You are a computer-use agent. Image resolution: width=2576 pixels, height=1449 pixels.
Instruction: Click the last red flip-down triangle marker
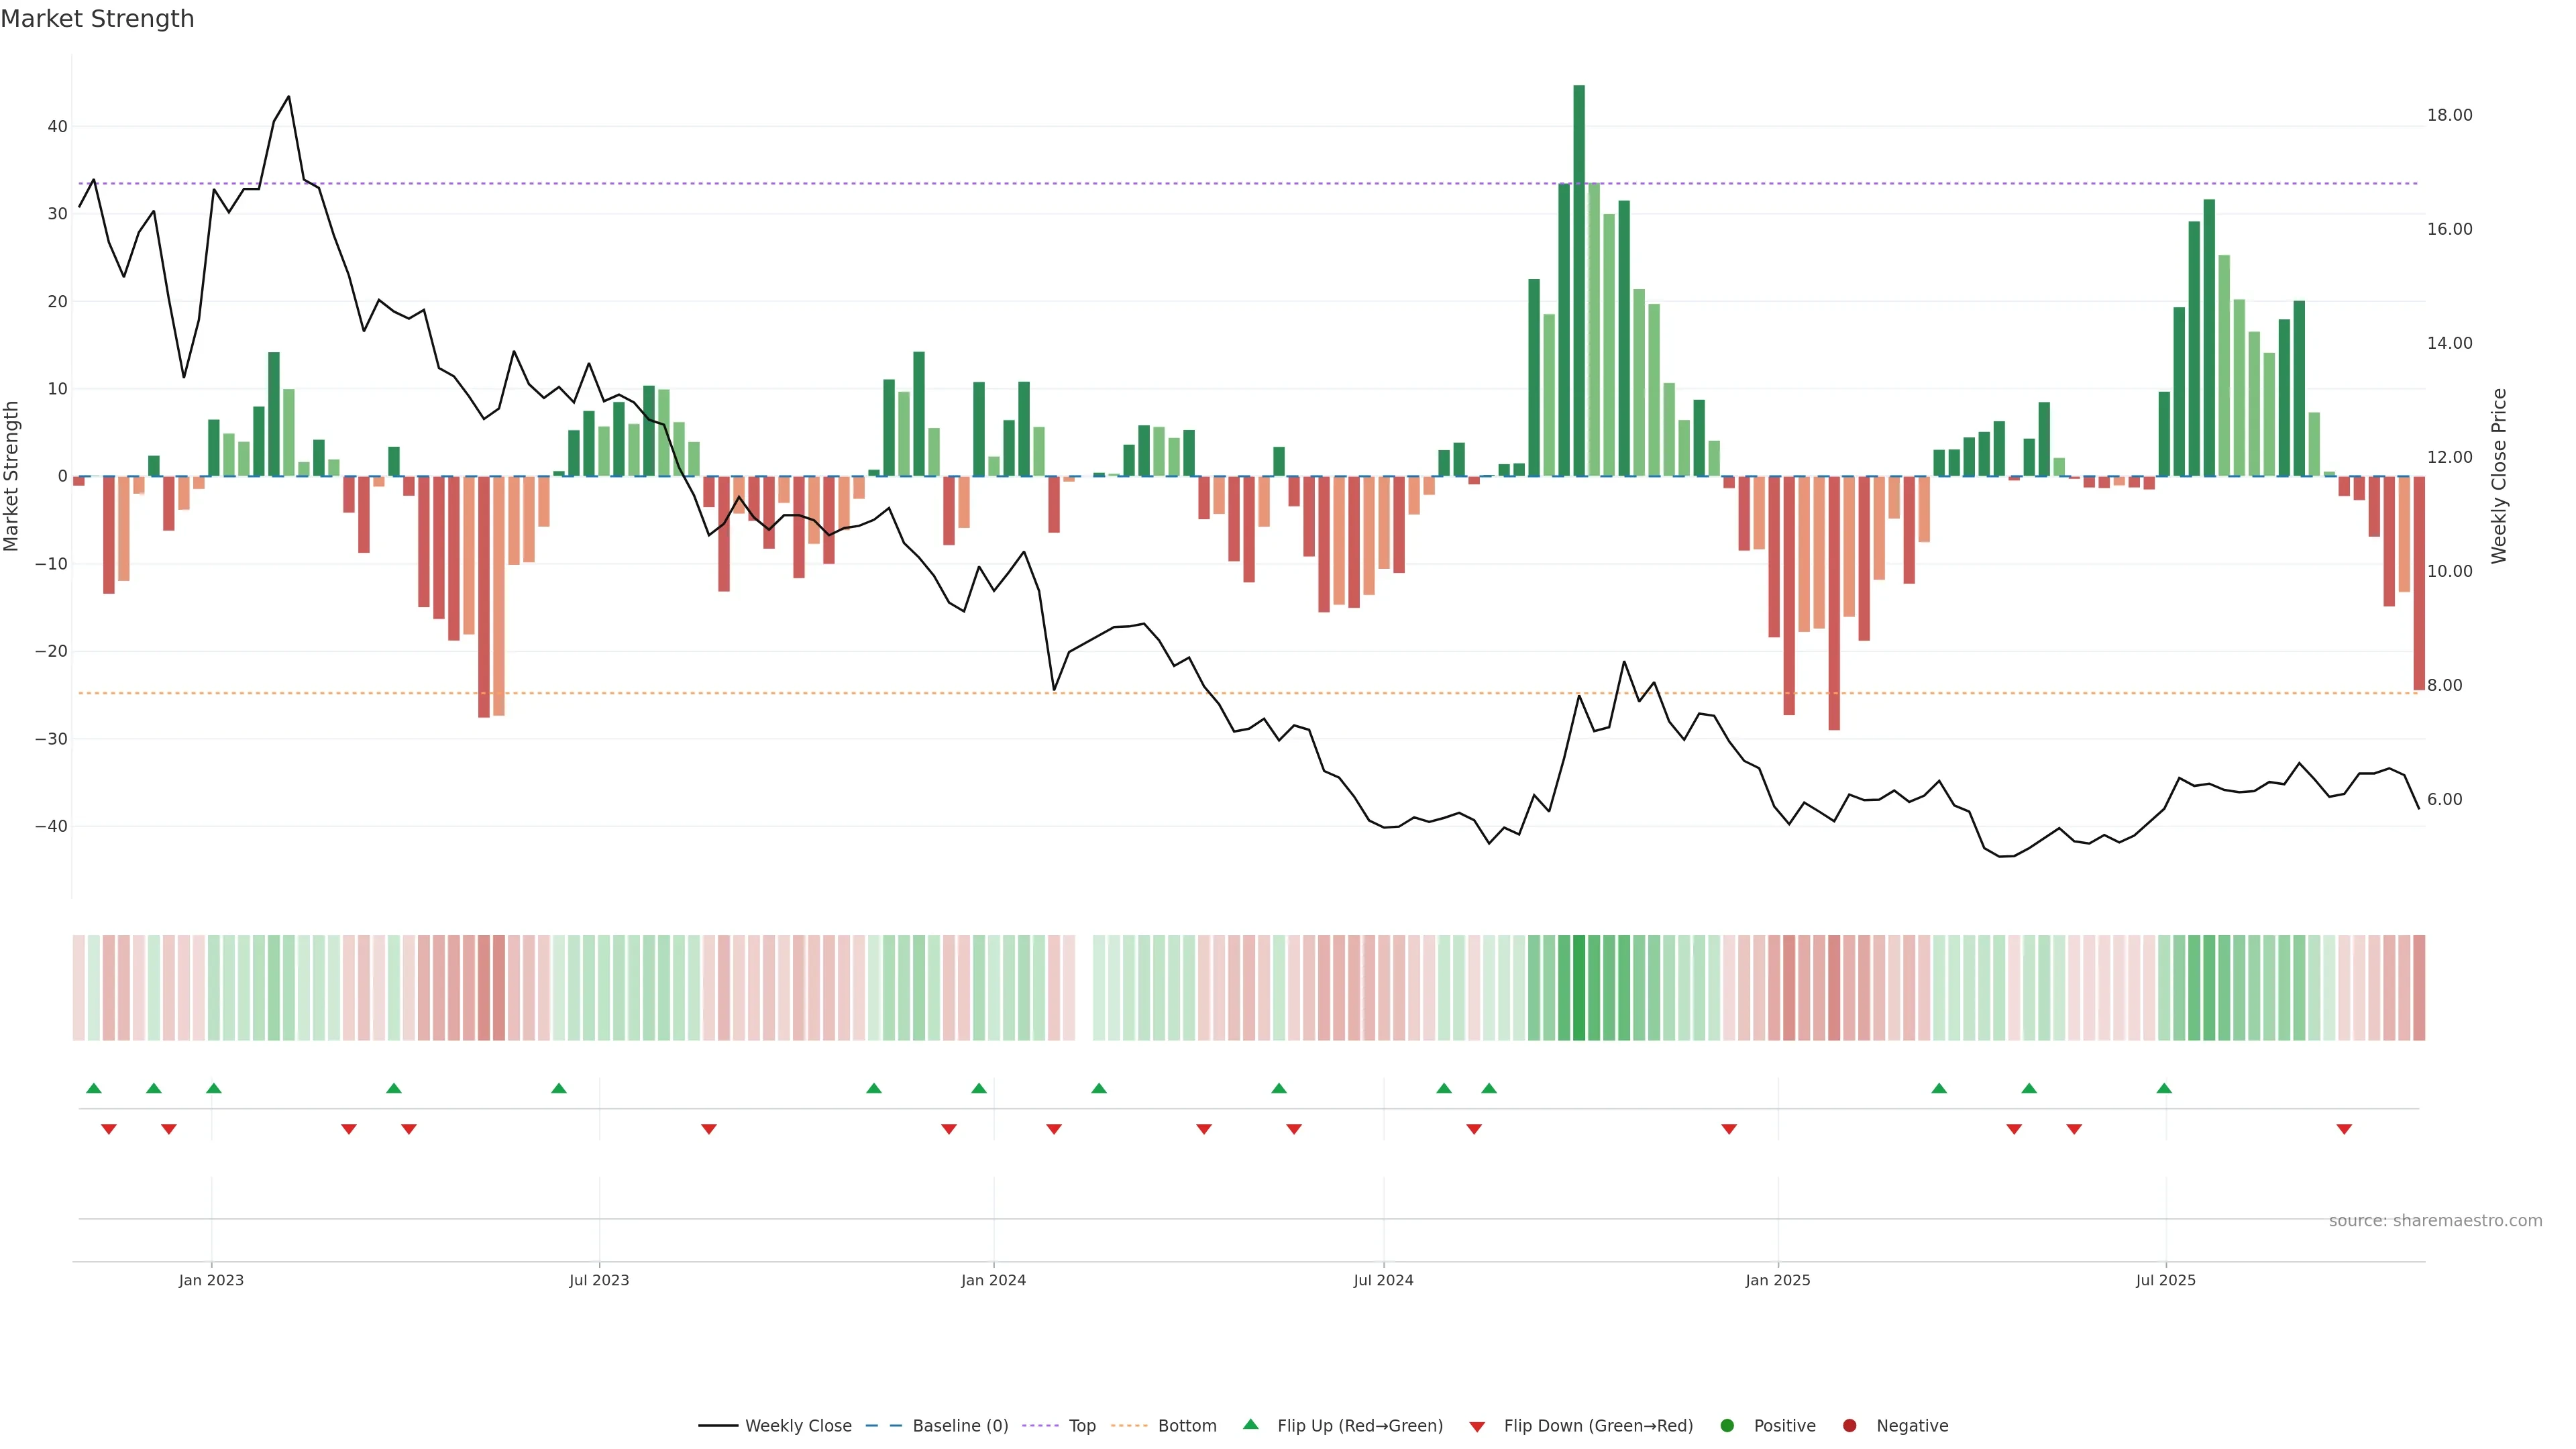(x=2344, y=1129)
